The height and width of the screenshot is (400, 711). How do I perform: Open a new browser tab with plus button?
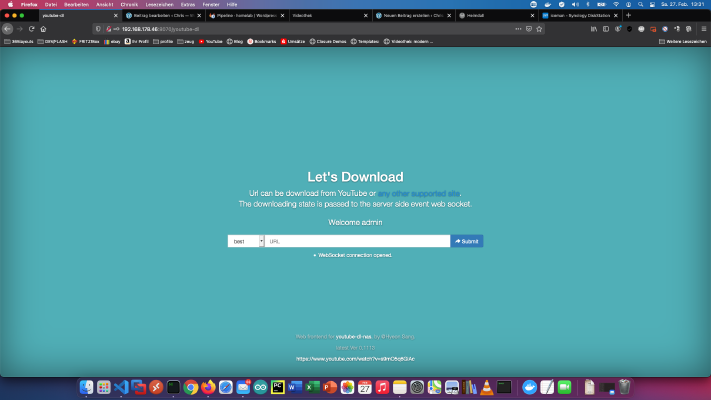(x=628, y=15)
